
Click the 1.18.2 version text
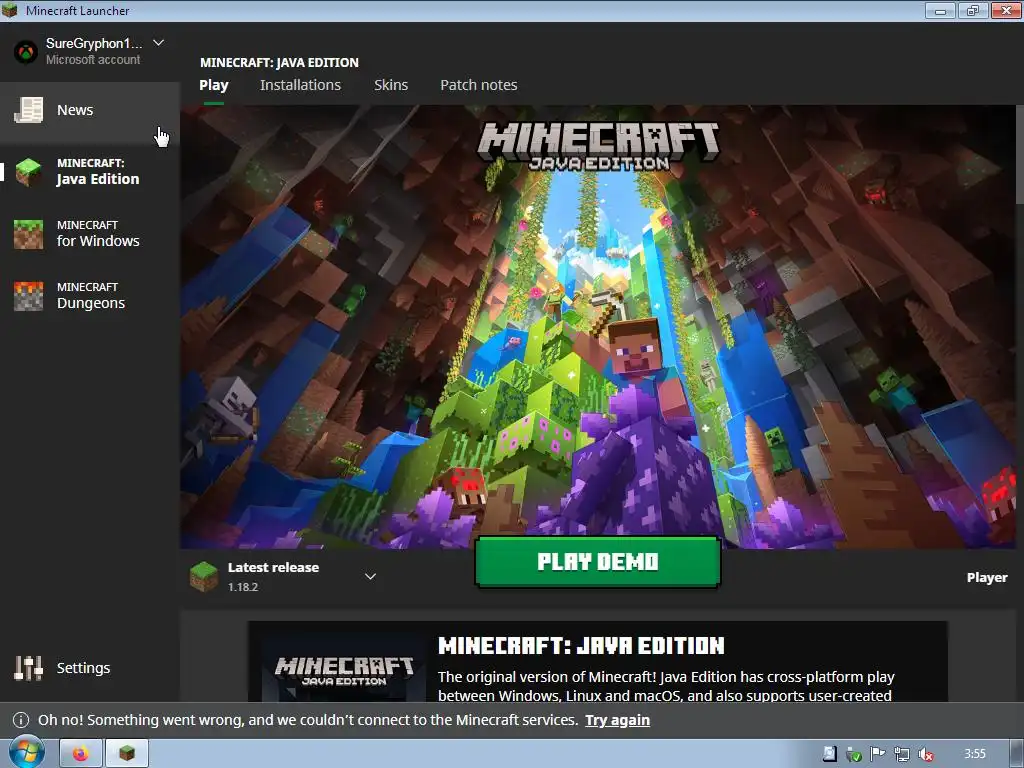[x=243, y=587]
